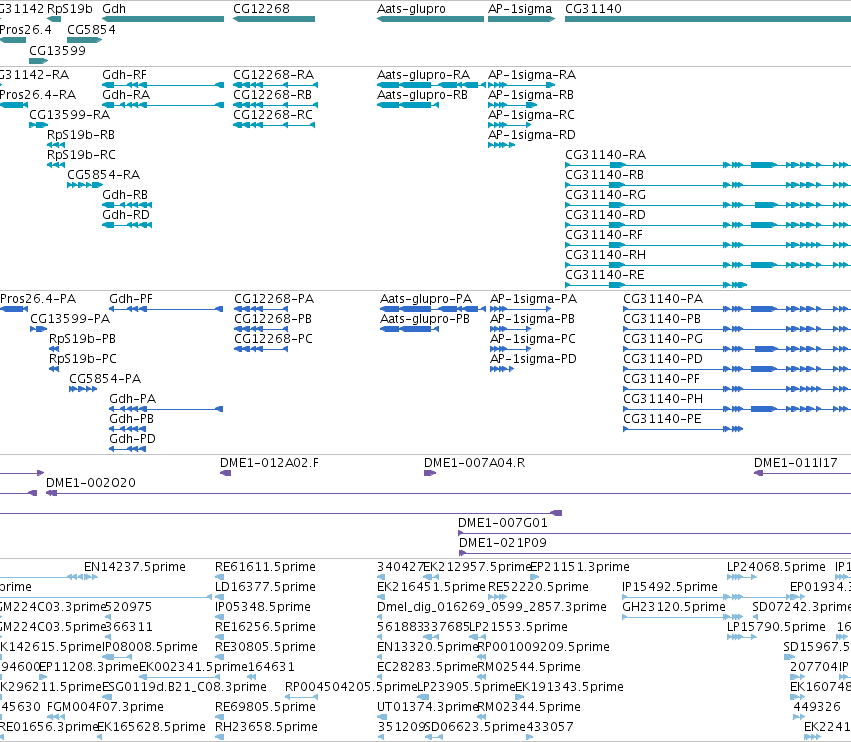Select protein Gdh-PA
The height and width of the screenshot is (742, 851).
(132, 399)
